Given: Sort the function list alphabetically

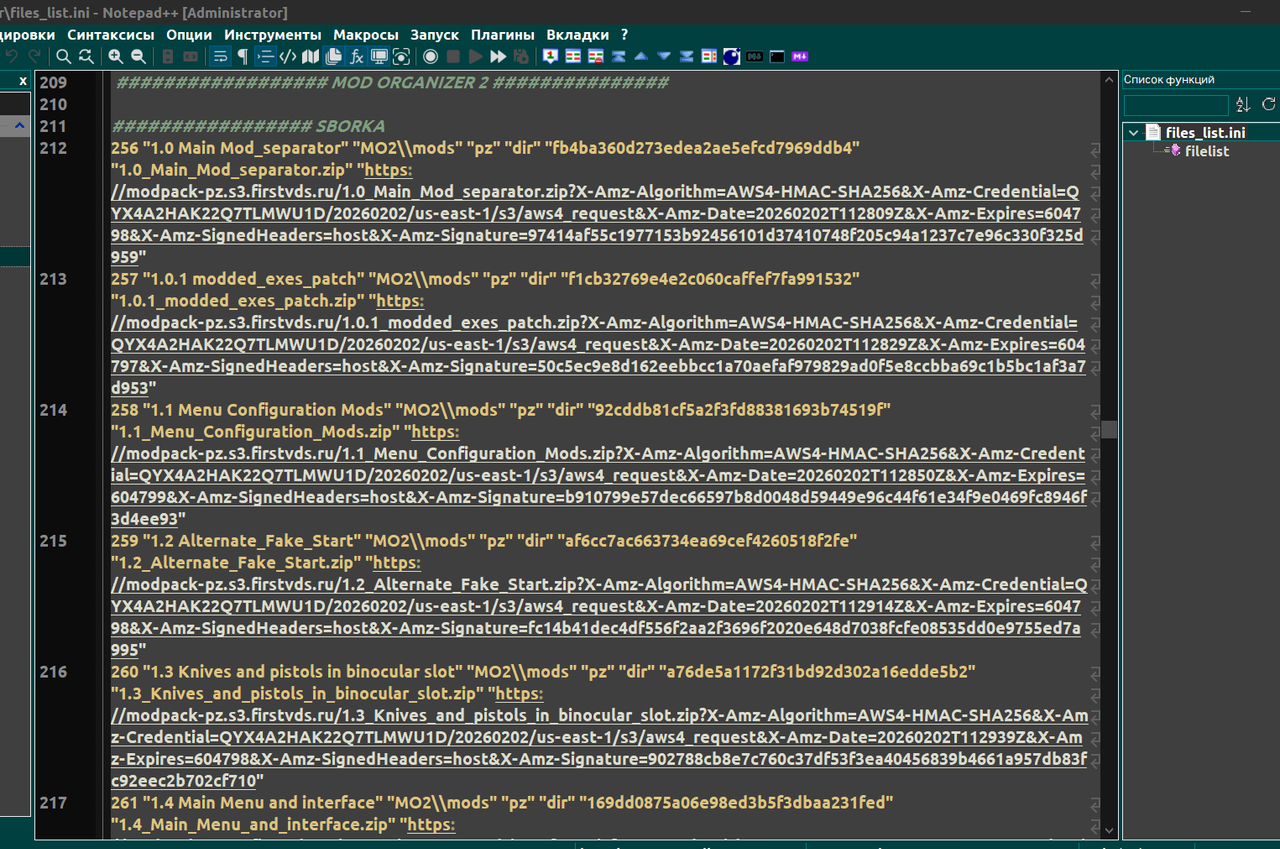Looking at the screenshot, I should click(x=1243, y=104).
